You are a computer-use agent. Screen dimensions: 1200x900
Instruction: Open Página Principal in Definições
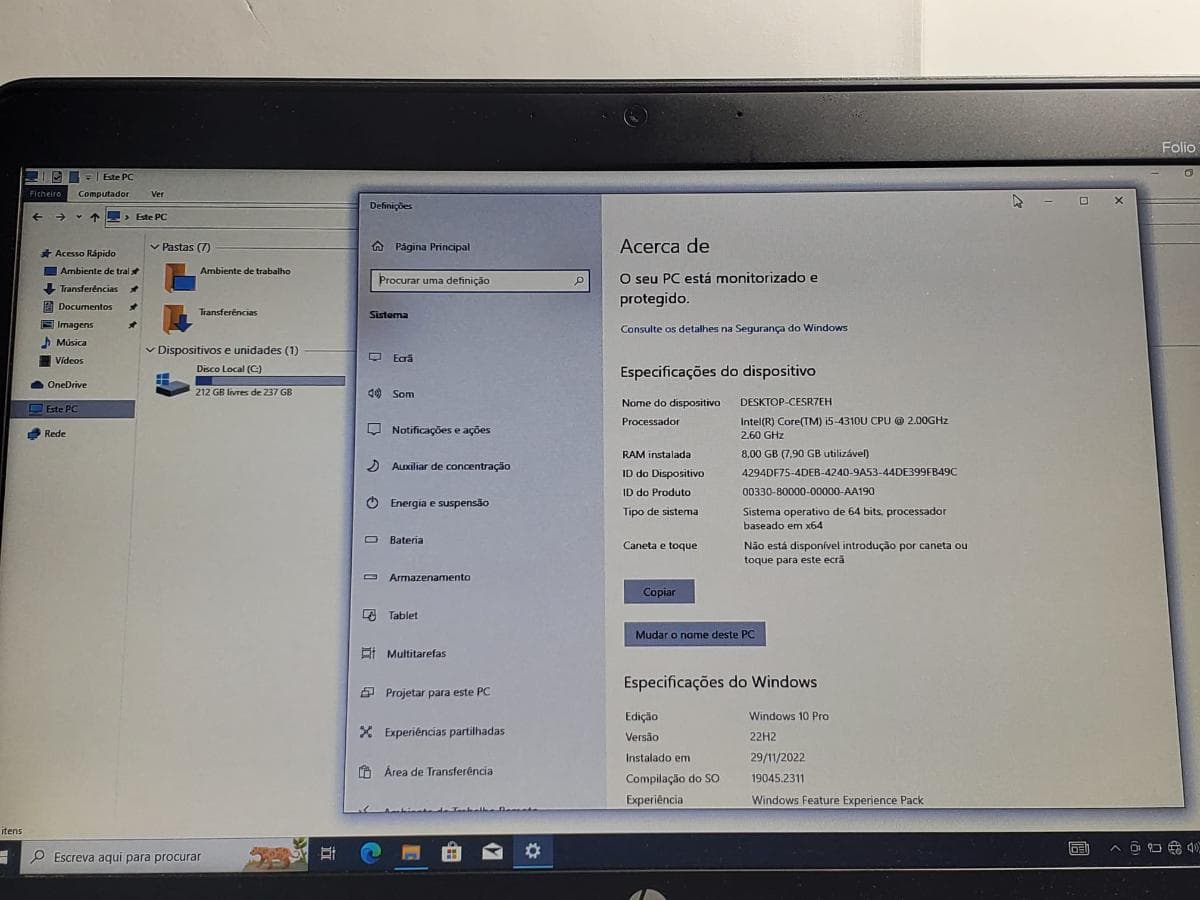click(x=420, y=246)
